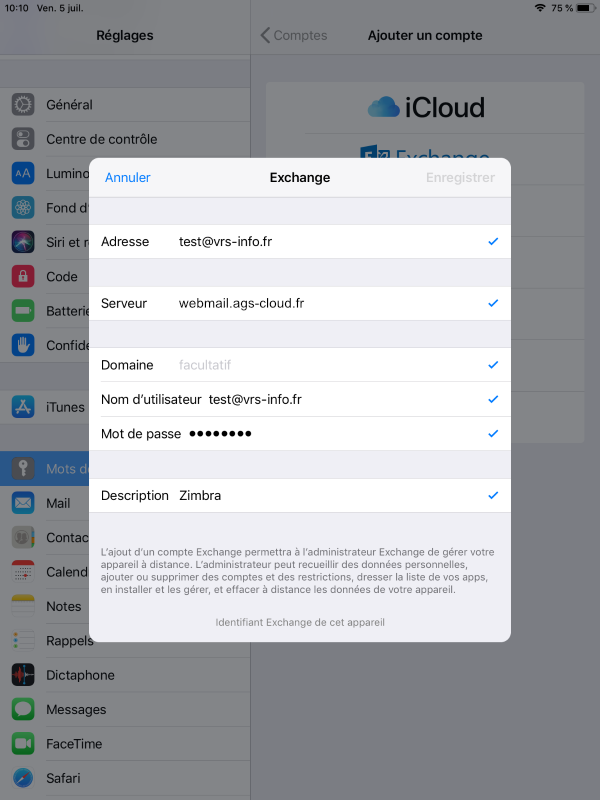Screen dimensions: 600x800
Task: Open Général in settings list
Action: 125,105
